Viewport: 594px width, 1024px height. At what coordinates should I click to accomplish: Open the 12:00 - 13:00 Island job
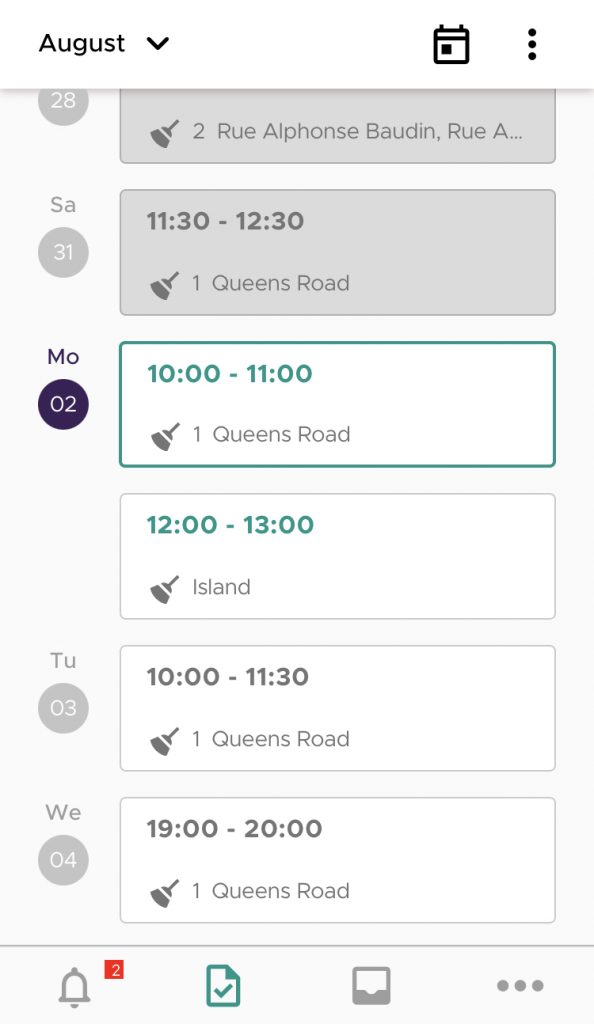(x=337, y=556)
